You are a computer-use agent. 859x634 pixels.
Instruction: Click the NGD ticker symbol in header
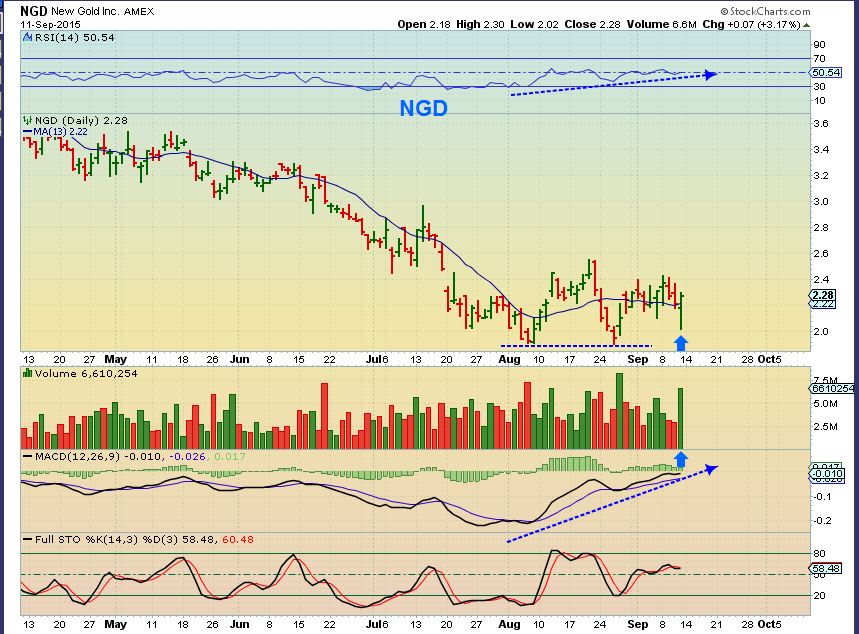pyautogui.click(x=34, y=11)
